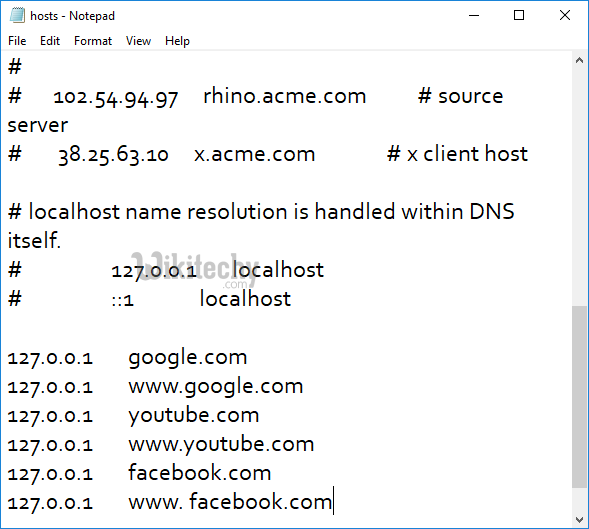Click the vertical scrollbar thumb

tap(579, 396)
